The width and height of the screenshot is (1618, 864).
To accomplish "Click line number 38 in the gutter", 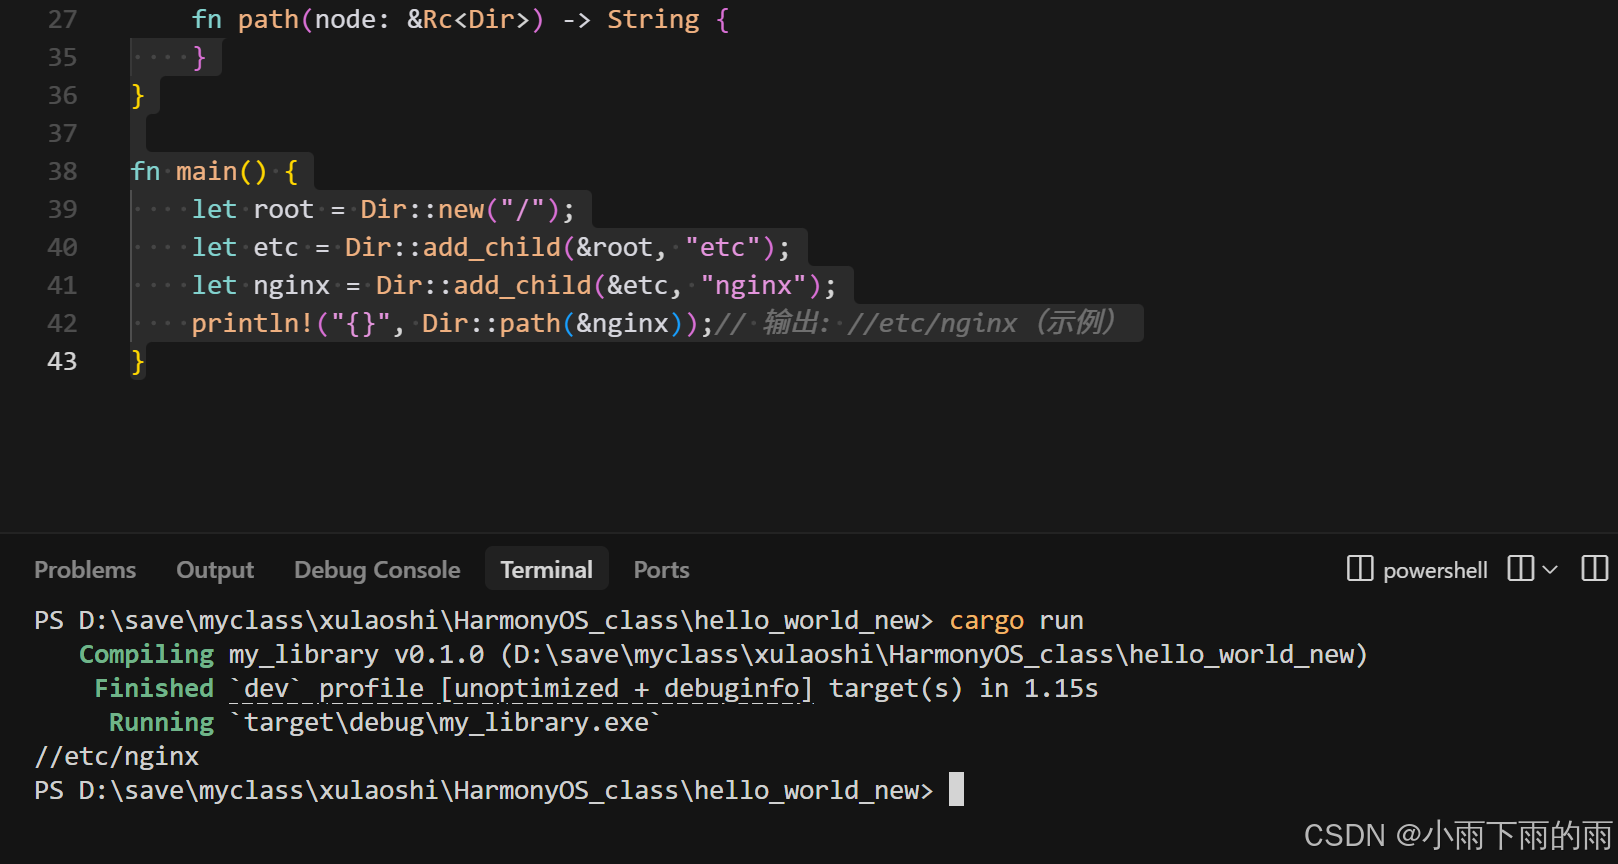I will coord(62,171).
